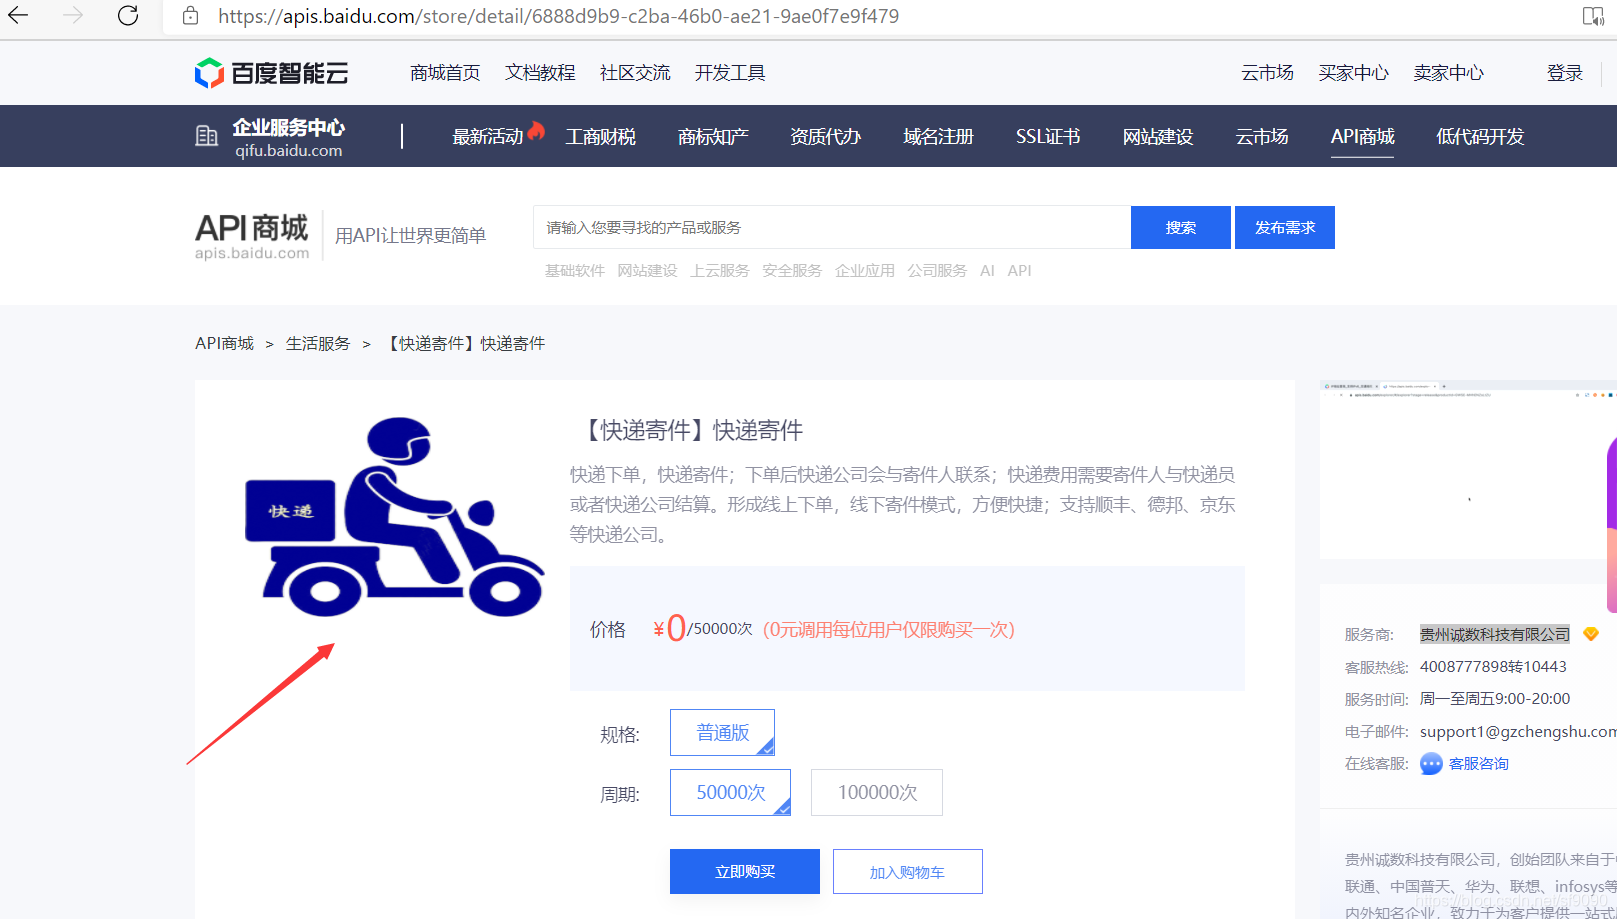Select 云市场 in the dark menu bar
1617x919 pixels.
coord(1262,137)
